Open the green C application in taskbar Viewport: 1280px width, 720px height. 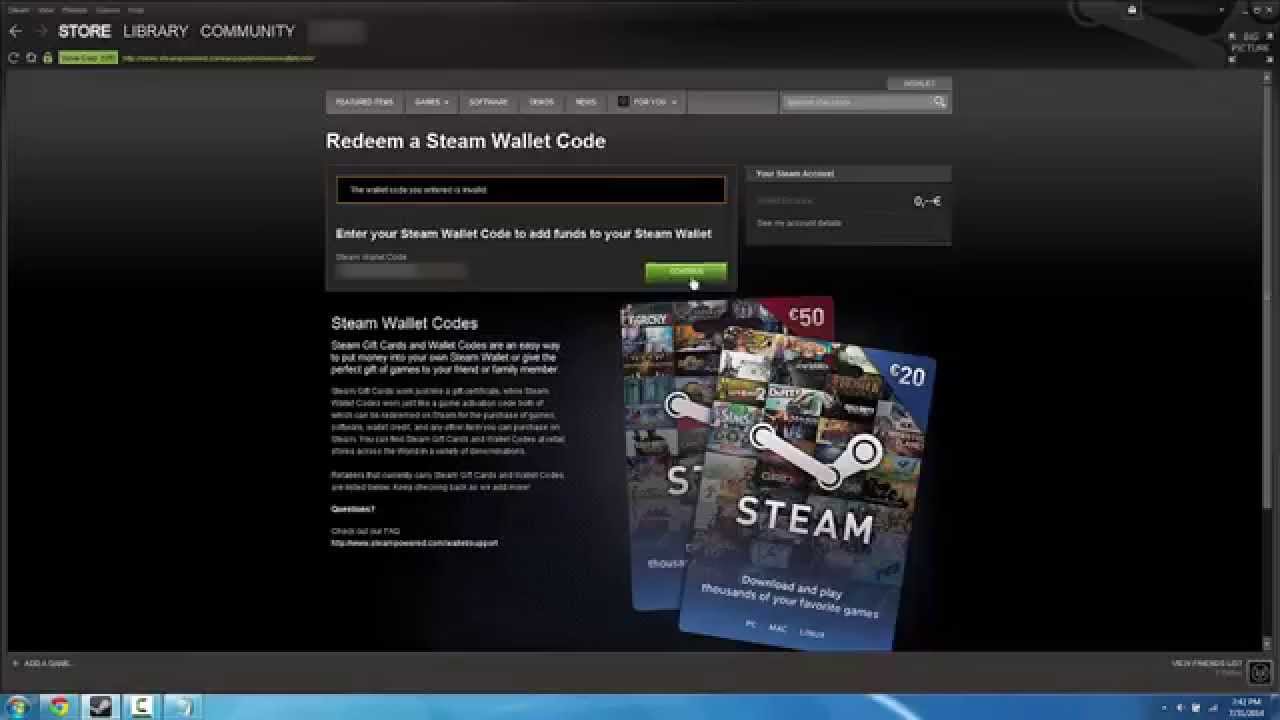[140, 707]
